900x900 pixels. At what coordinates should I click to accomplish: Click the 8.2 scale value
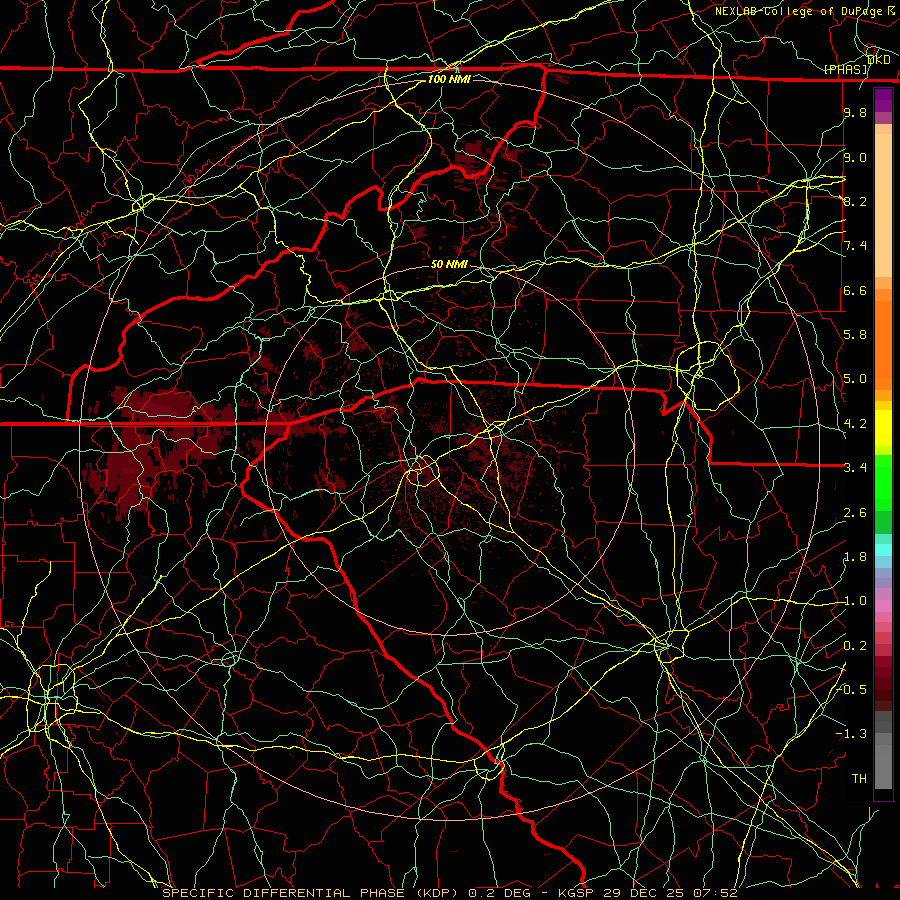pos(855,201)
